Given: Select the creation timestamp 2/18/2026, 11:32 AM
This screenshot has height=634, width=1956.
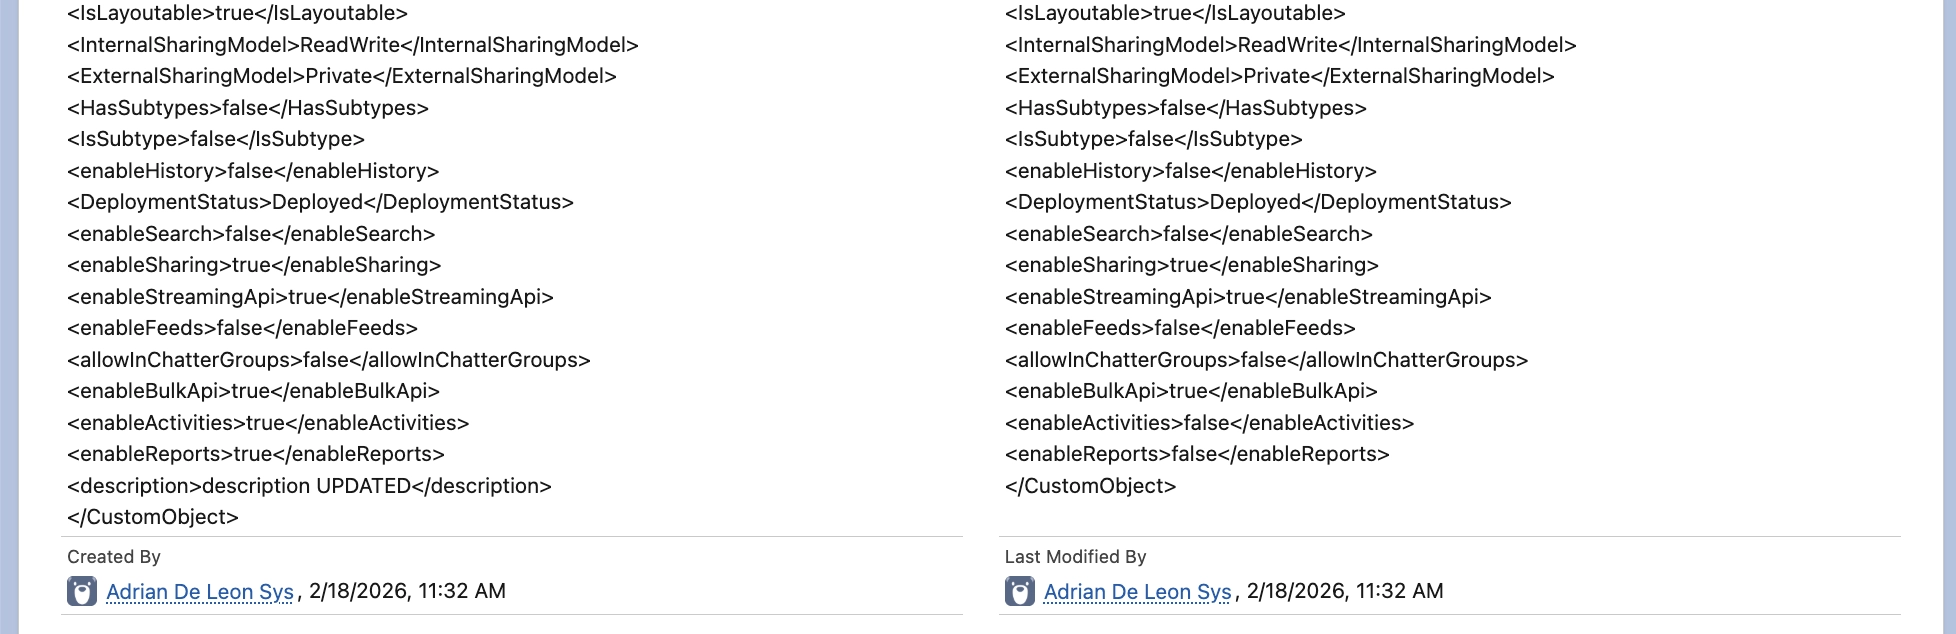Looking at the screenshot, I should point(407,591).
